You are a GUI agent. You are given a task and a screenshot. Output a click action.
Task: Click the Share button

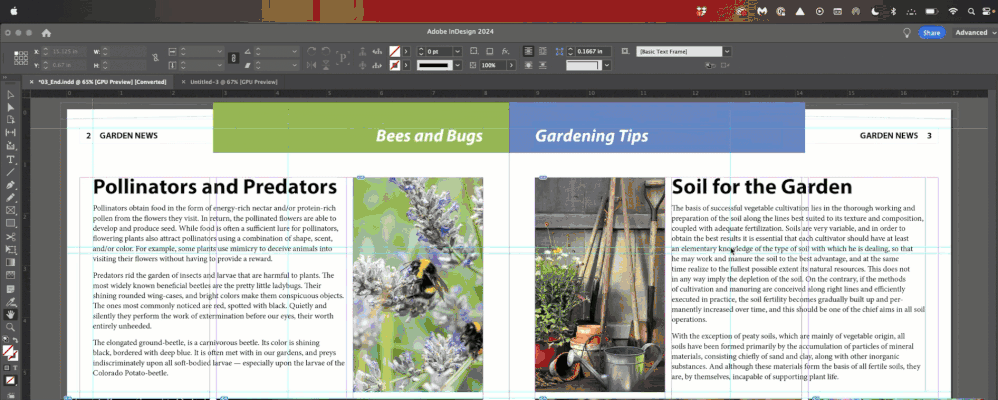coord(931,32)
